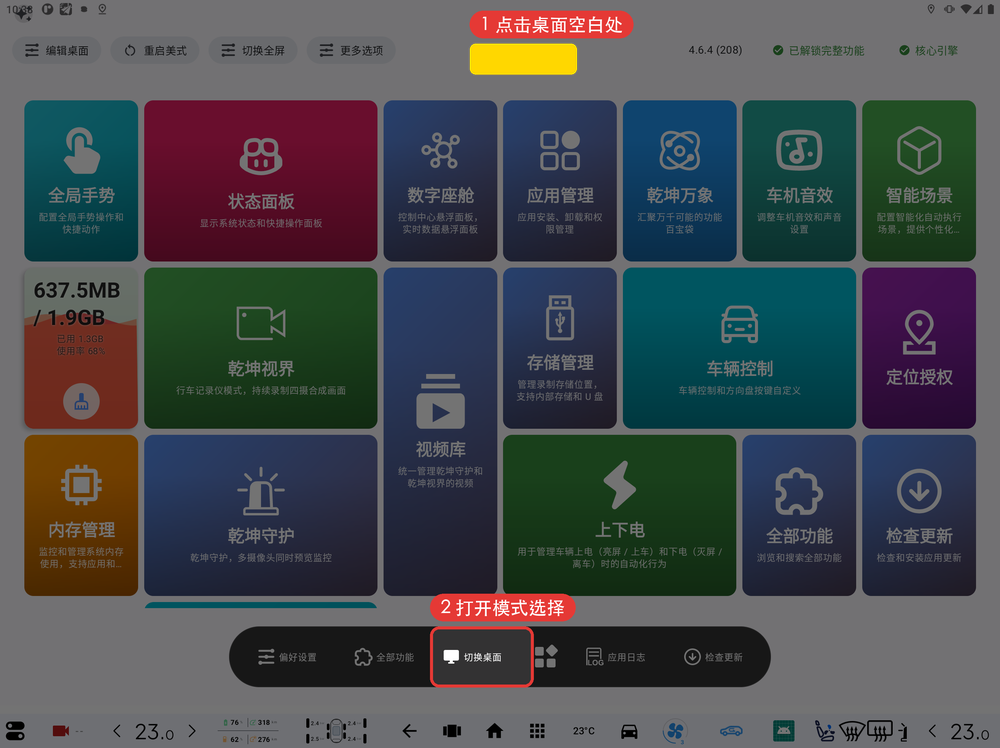Click the 已解锁完整功能 status label
The height and width of the screenshot is (748, 1000).
[819, 50]
